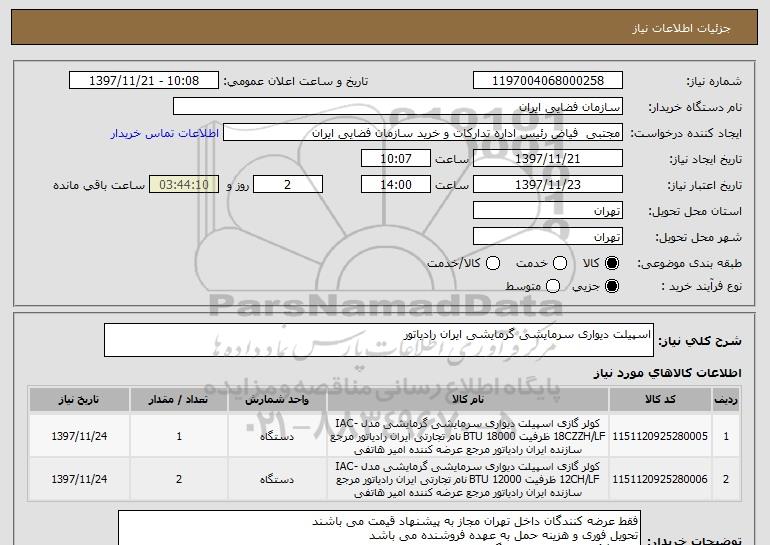Viewport: 770px width, 545px height.
Task: Click product code 1151120925280005
Action: click(660, 436)
